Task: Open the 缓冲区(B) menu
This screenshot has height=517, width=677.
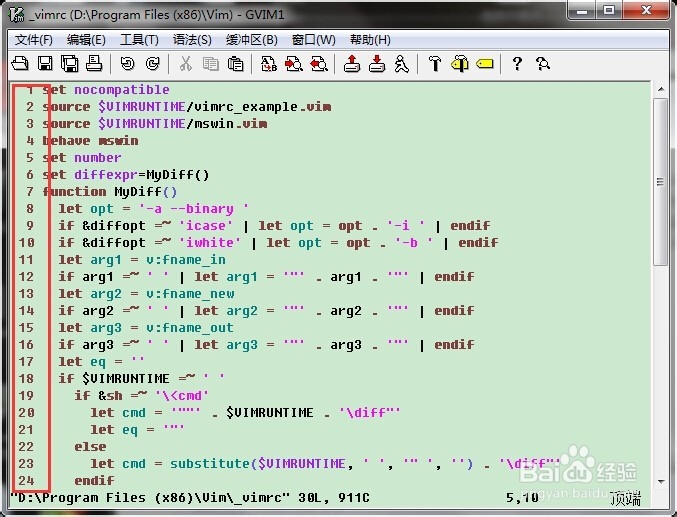Action: pyautogui.click(x=252, y=40)
